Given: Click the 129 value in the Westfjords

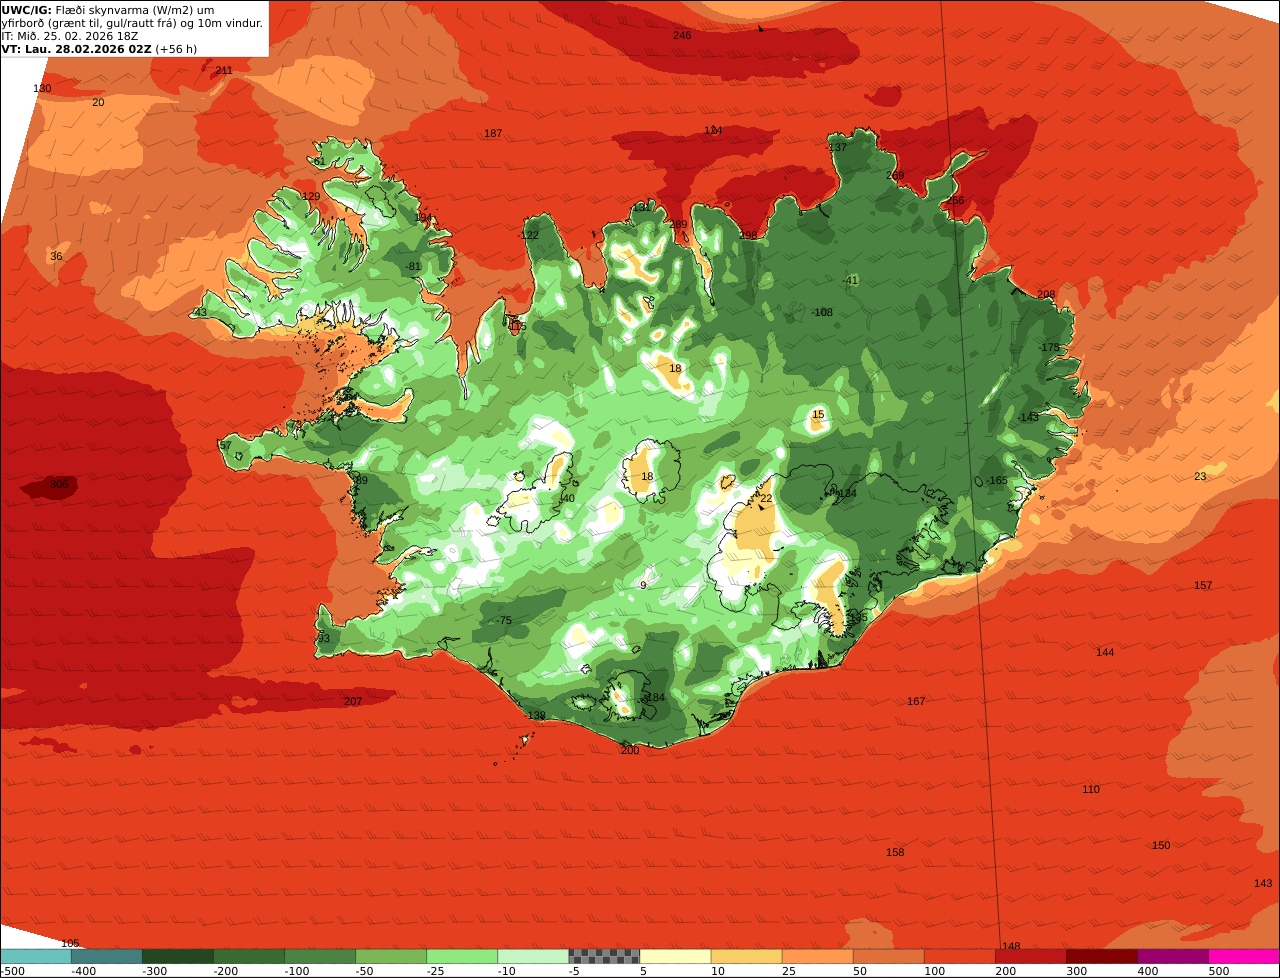Looking at the screenshot, I should coord(311,196).
